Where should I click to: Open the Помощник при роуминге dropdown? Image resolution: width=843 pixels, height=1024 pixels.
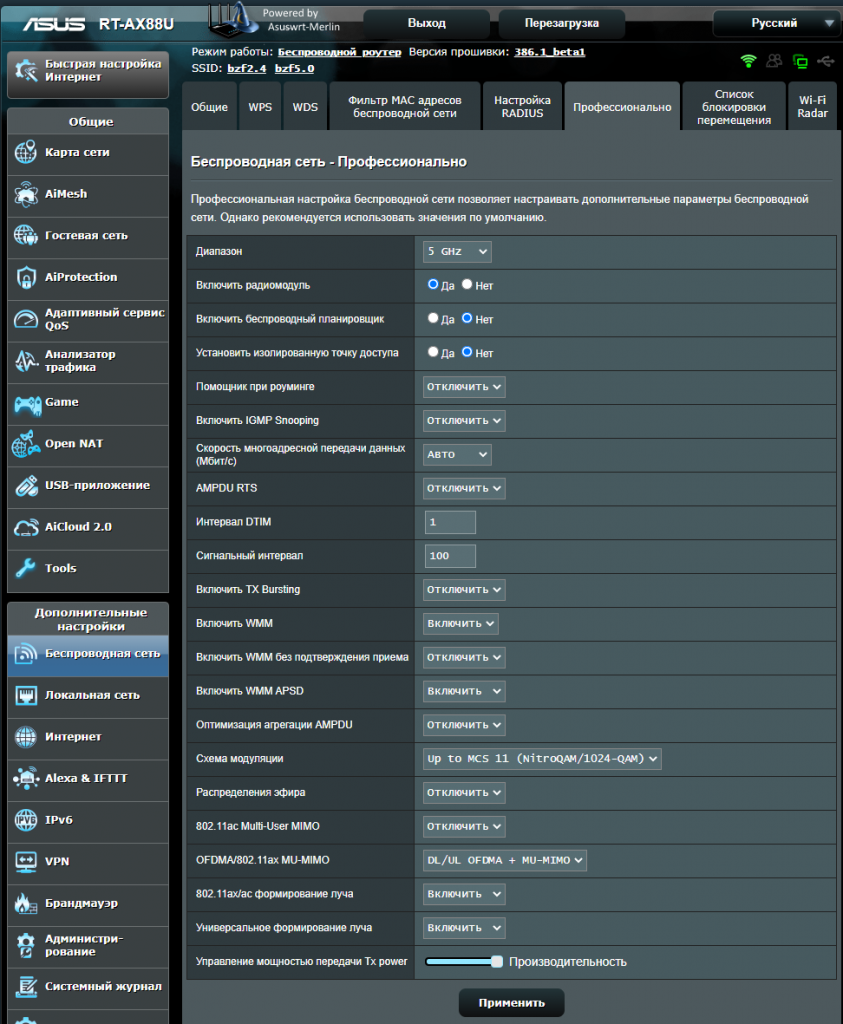pos(464,387)
